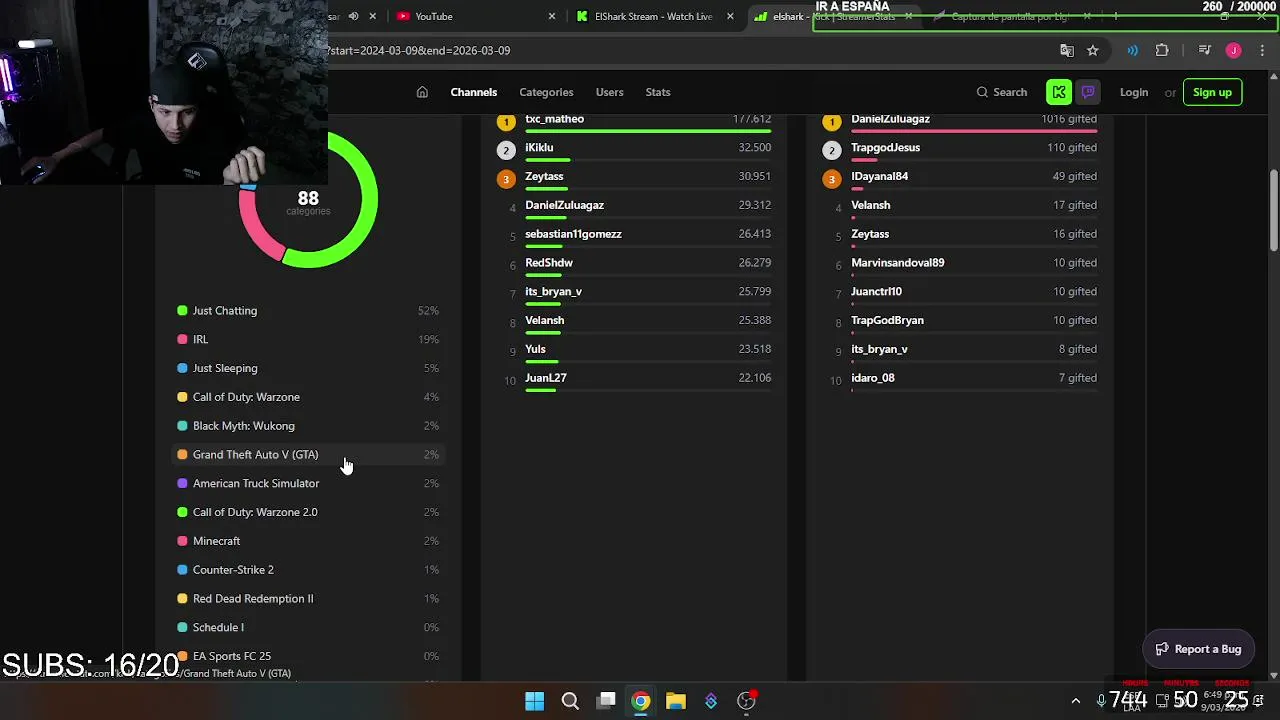Close the YouTube tab
The height and width of the screenshot is (720, 1280).
(x=551, y=16)
